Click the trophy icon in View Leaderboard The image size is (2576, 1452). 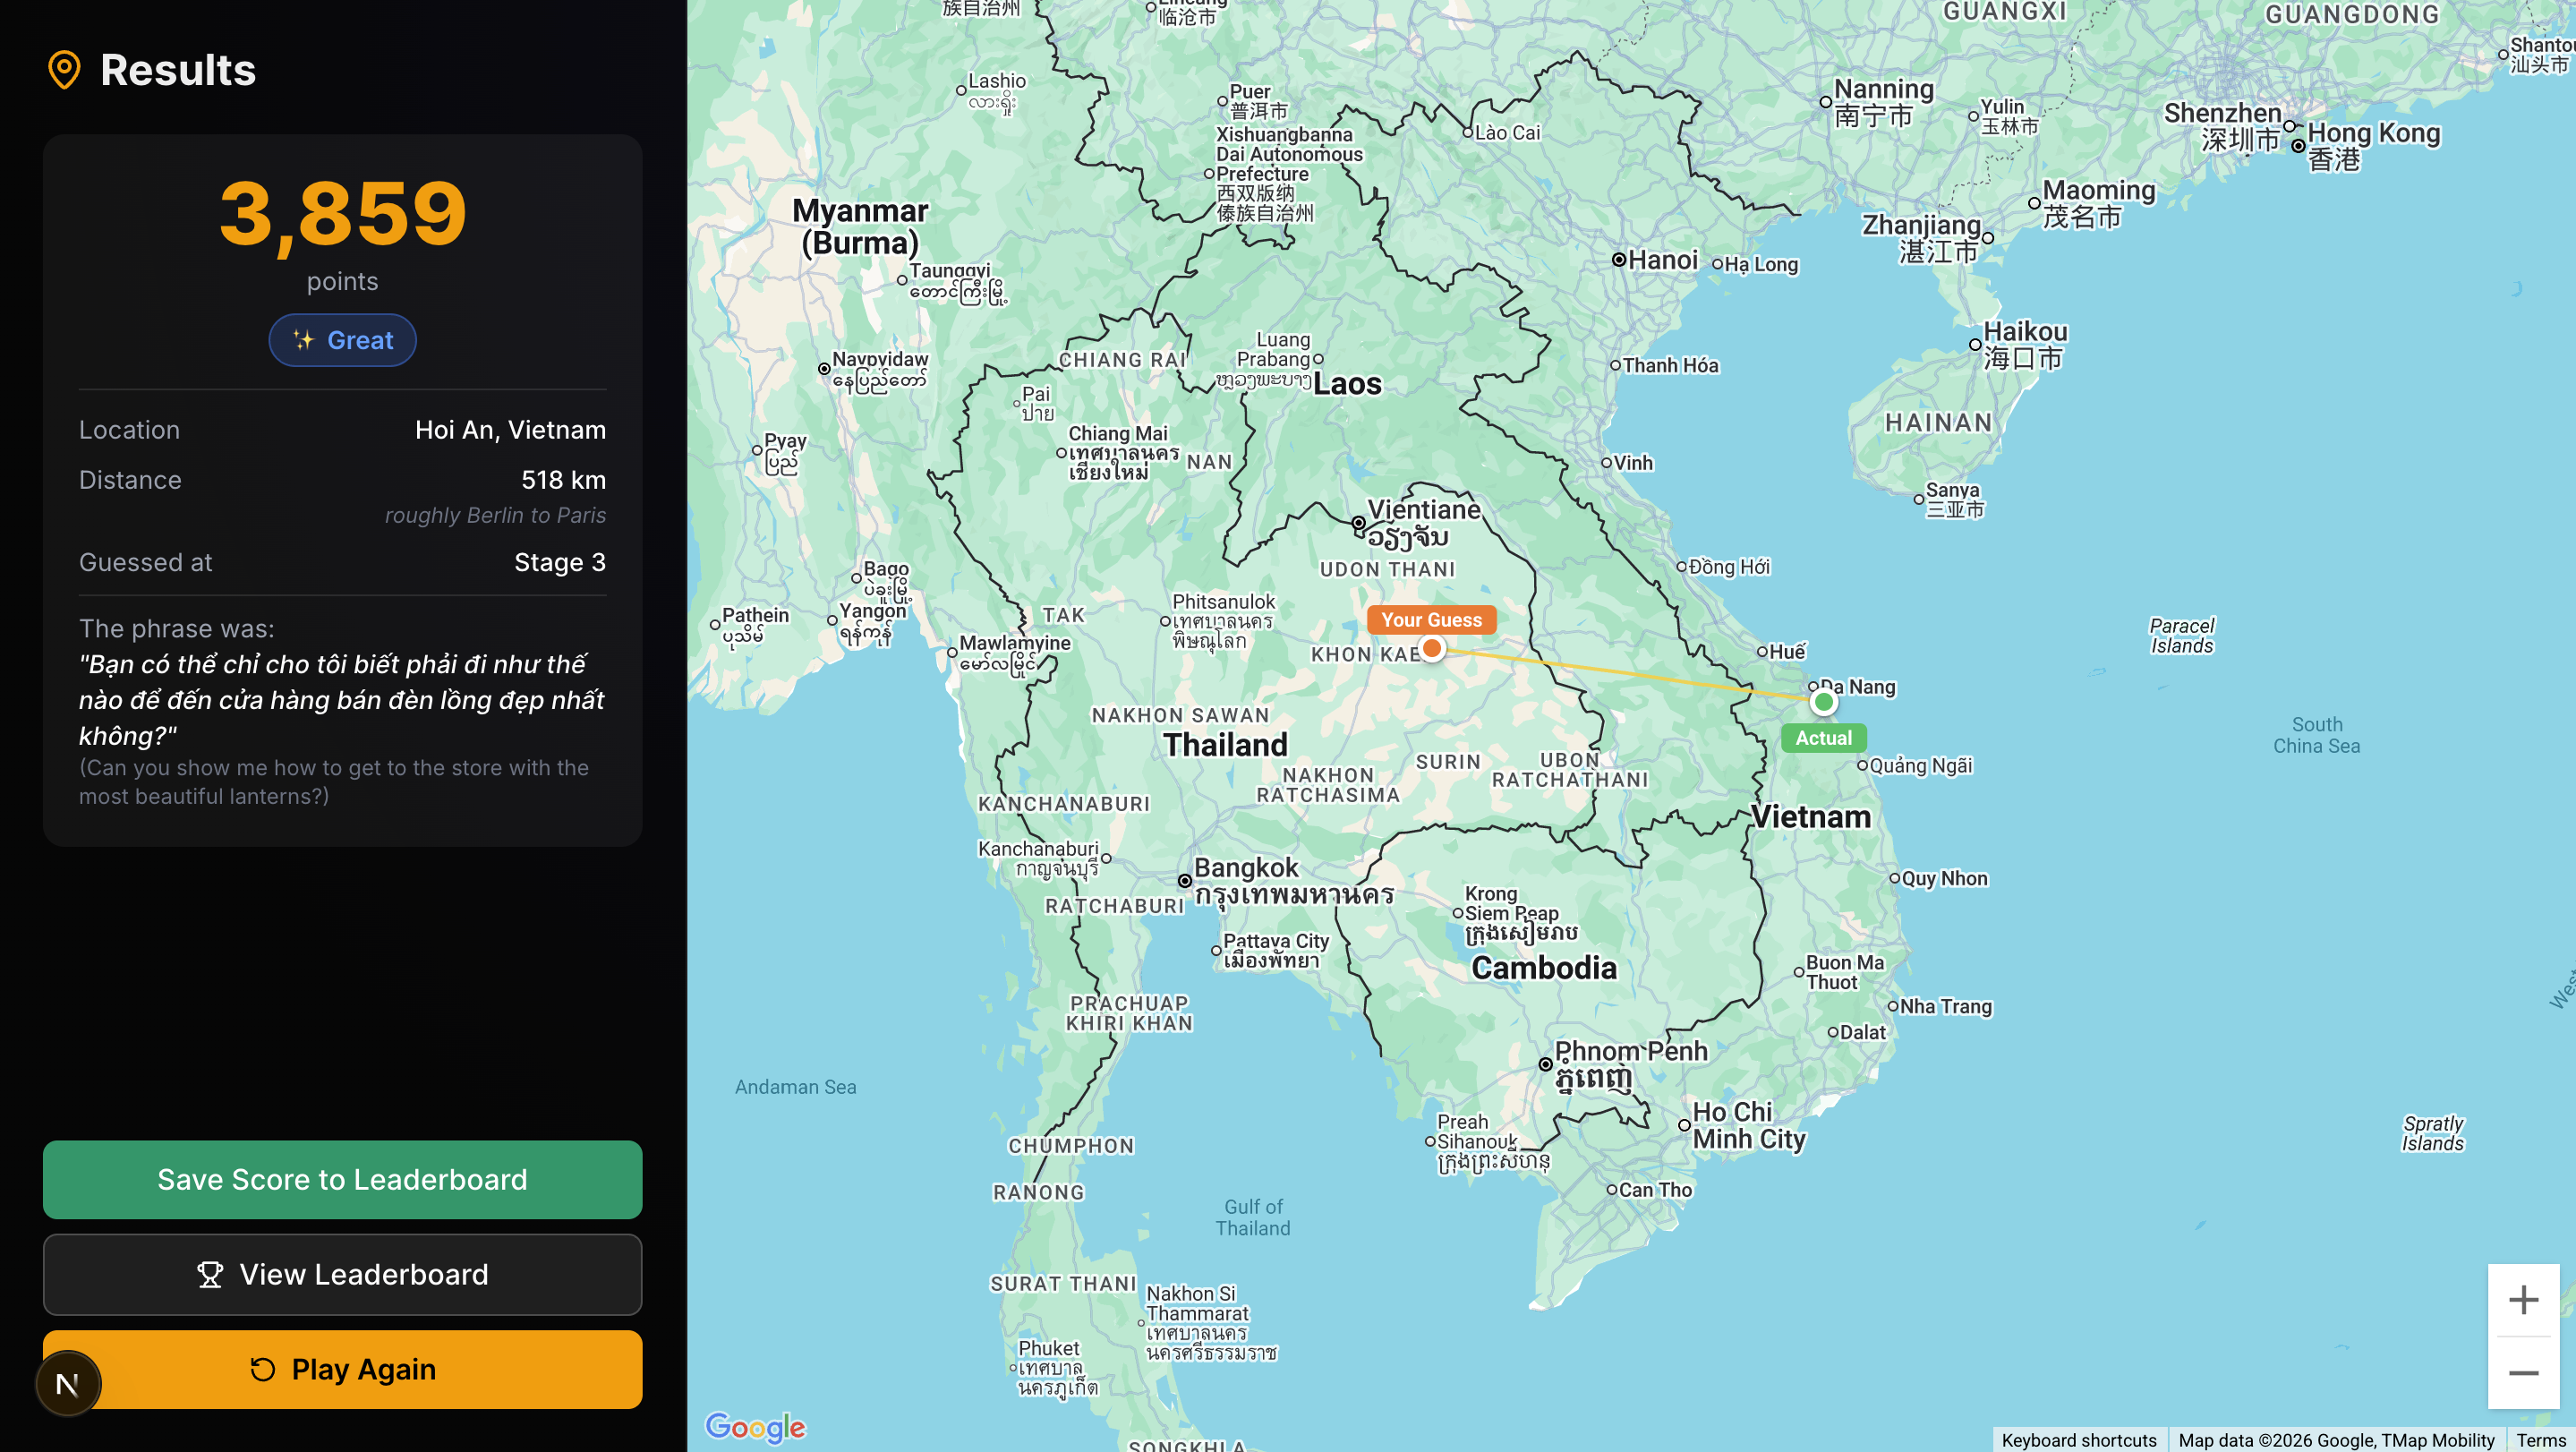point(210,1274)
